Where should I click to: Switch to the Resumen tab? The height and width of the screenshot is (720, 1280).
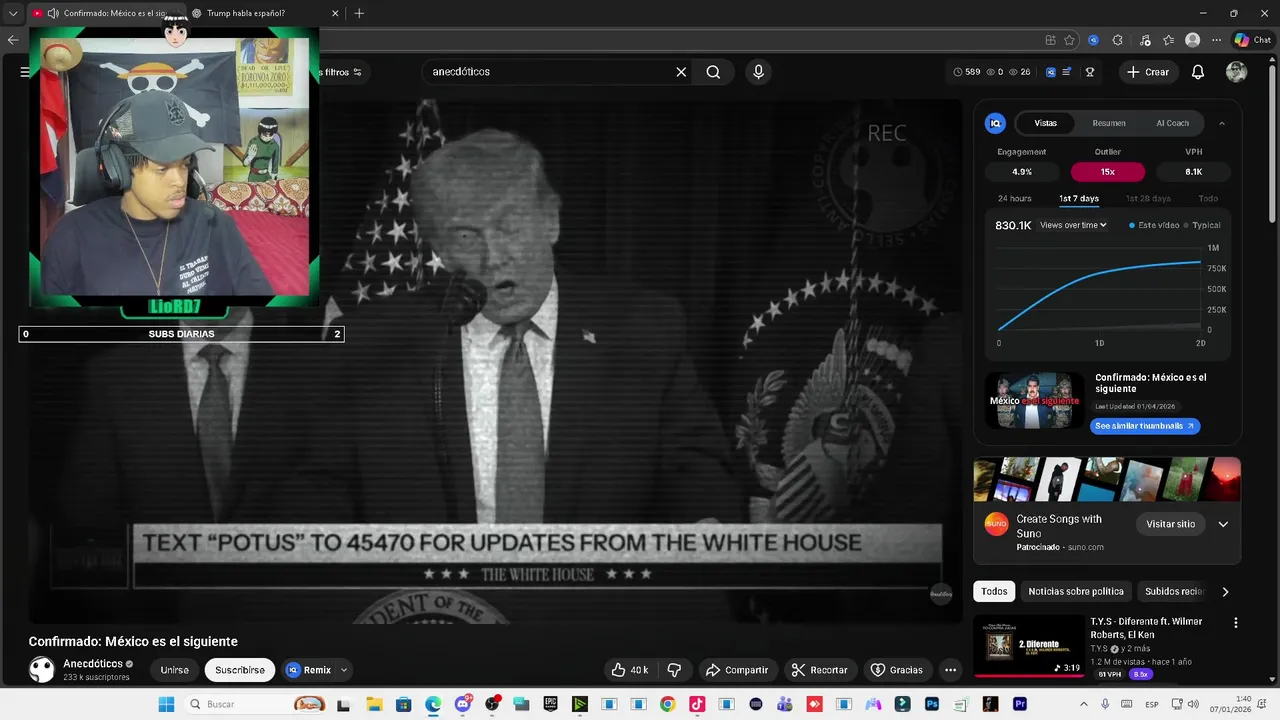click(x=1108, y=123)
